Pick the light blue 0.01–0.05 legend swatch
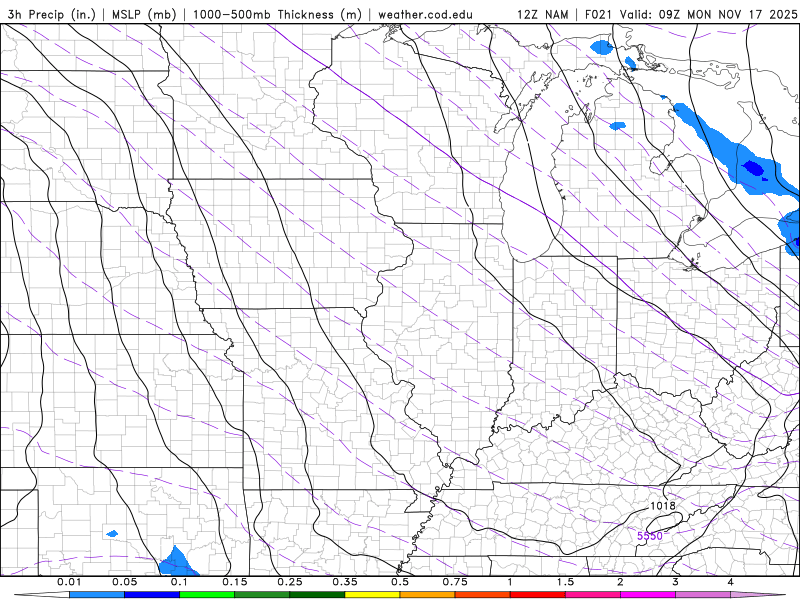 97,595
